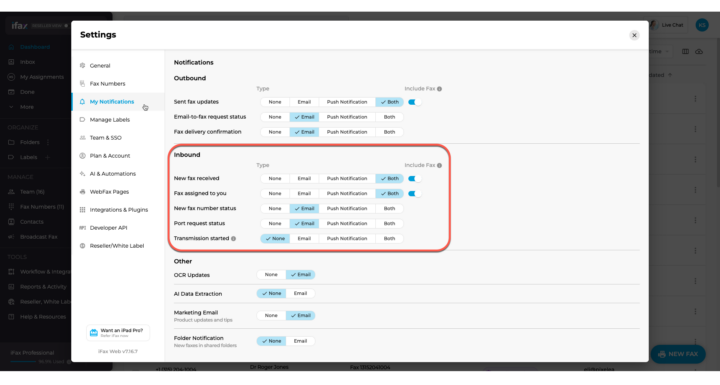
Task: Set Fax assigned to you to None
Action: (x=275, y=193)
